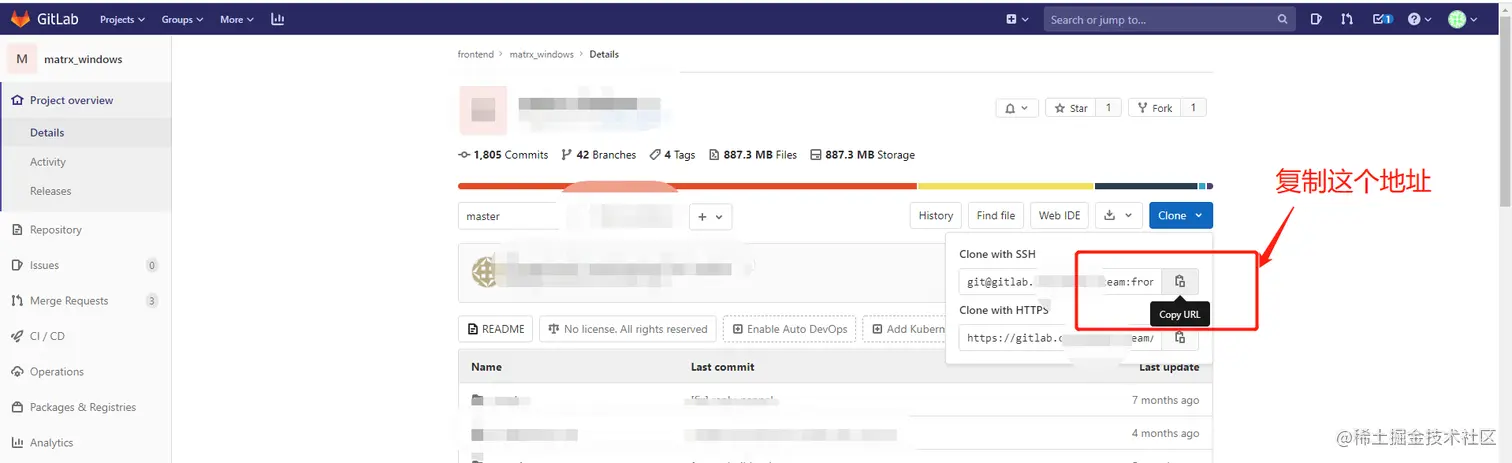Click No license. All rights reserved
The width and height of the screenshot is (1512, 463).
[x=627, y=329]
